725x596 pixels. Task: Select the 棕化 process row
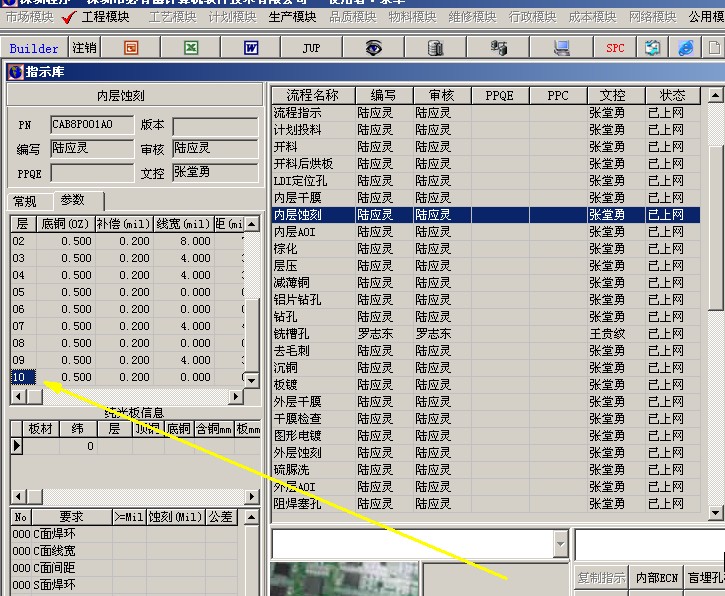[x=486, y=249]
